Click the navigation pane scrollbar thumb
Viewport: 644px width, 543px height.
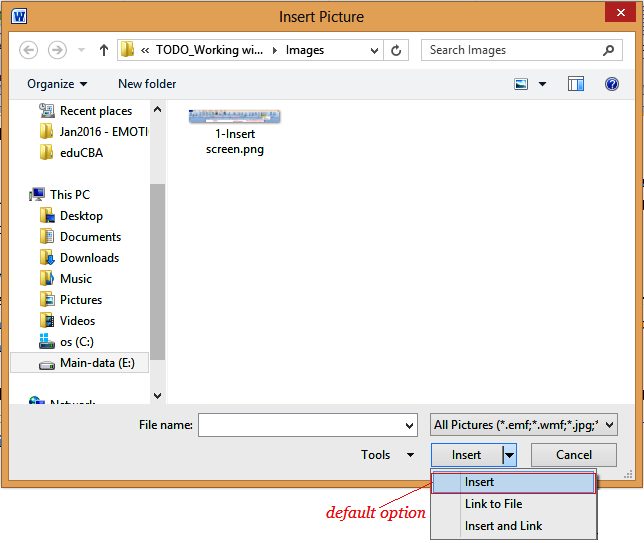(x=157, y=272)
